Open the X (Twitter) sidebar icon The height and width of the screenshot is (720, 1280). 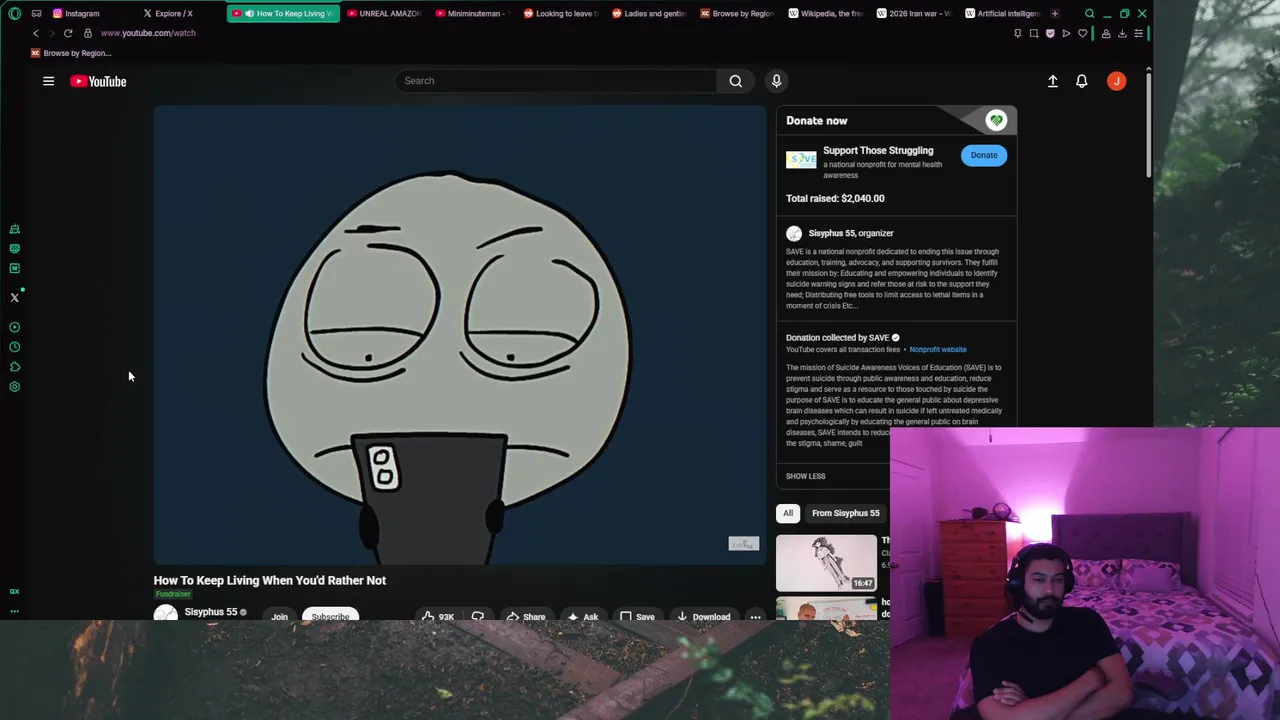(14, 298)
